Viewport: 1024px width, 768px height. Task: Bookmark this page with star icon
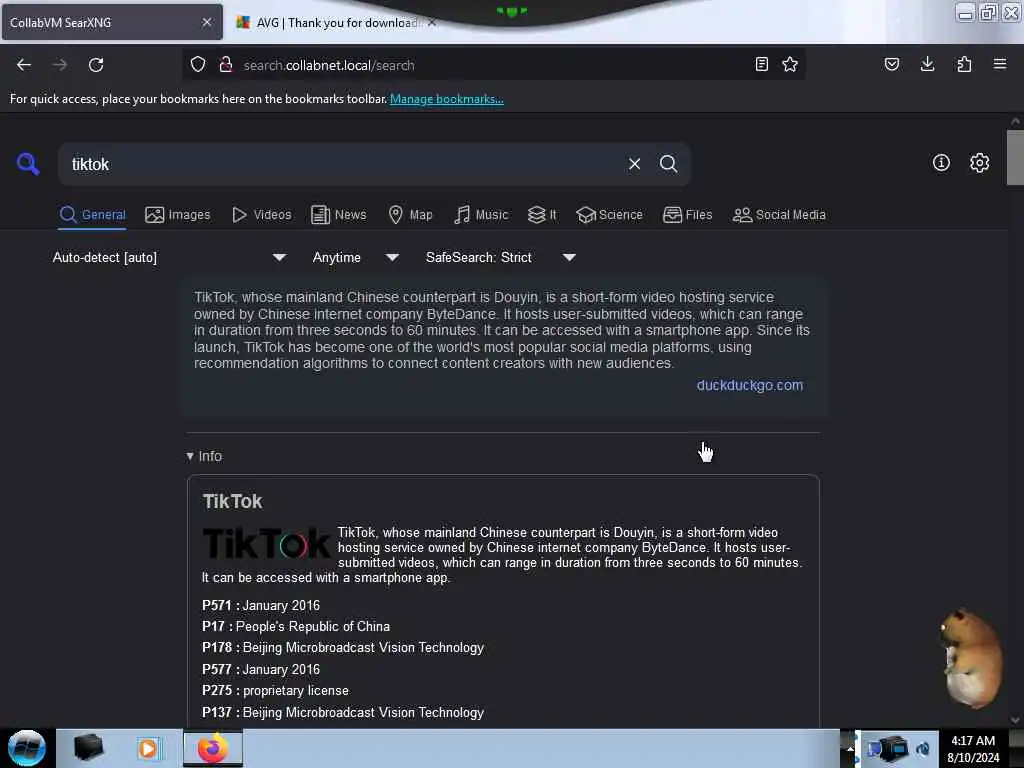pos(790,64)
